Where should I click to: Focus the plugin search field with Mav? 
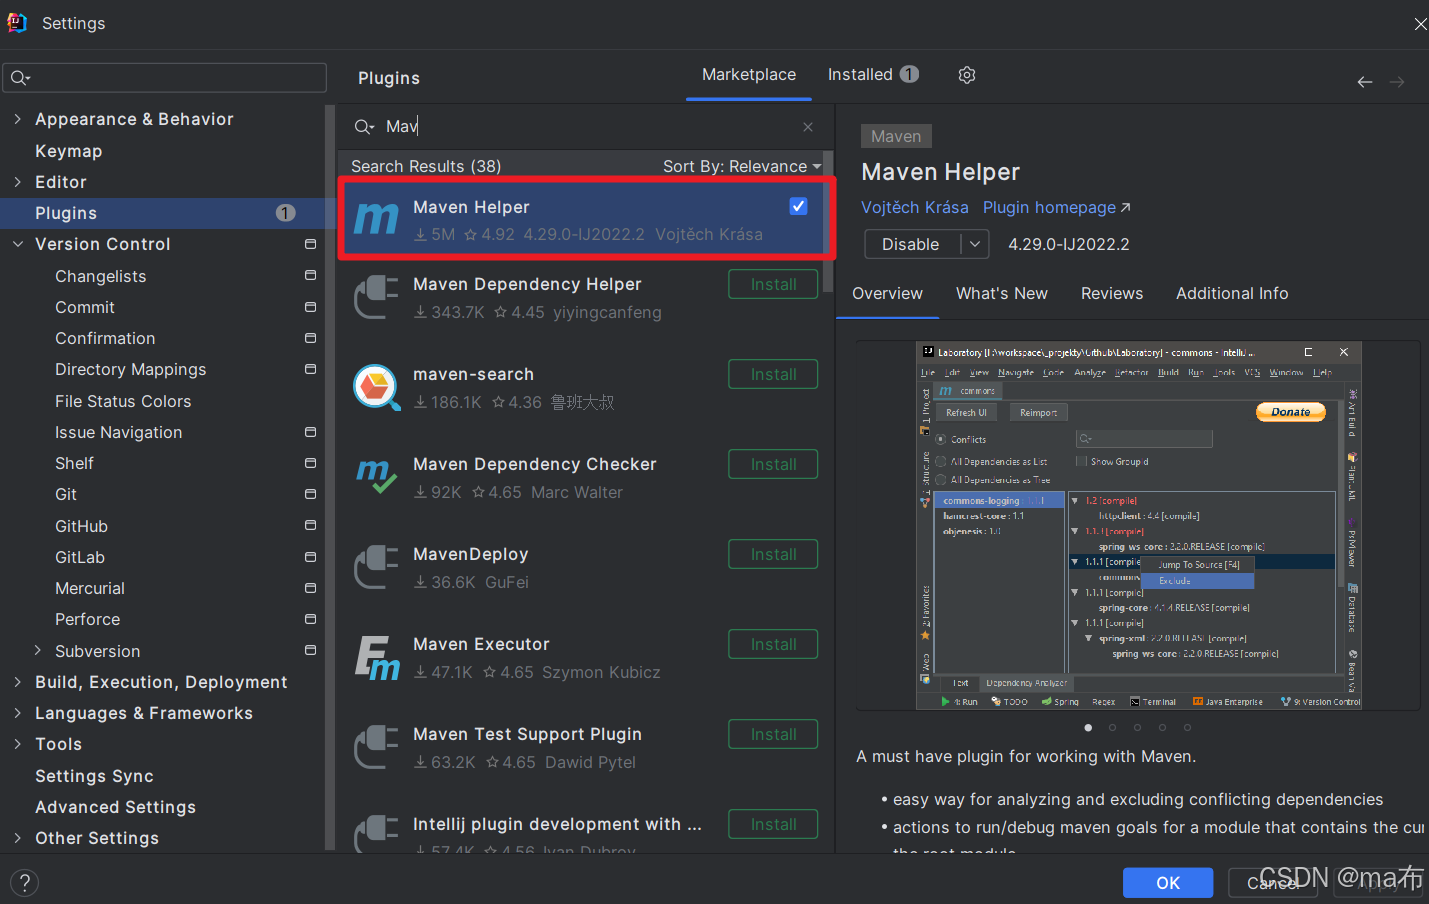[584, 127]
